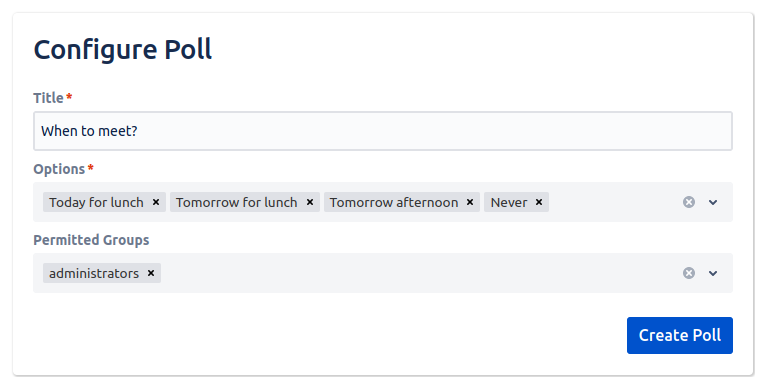
Task: Click the Options field label
Action: tap(59, 169)
